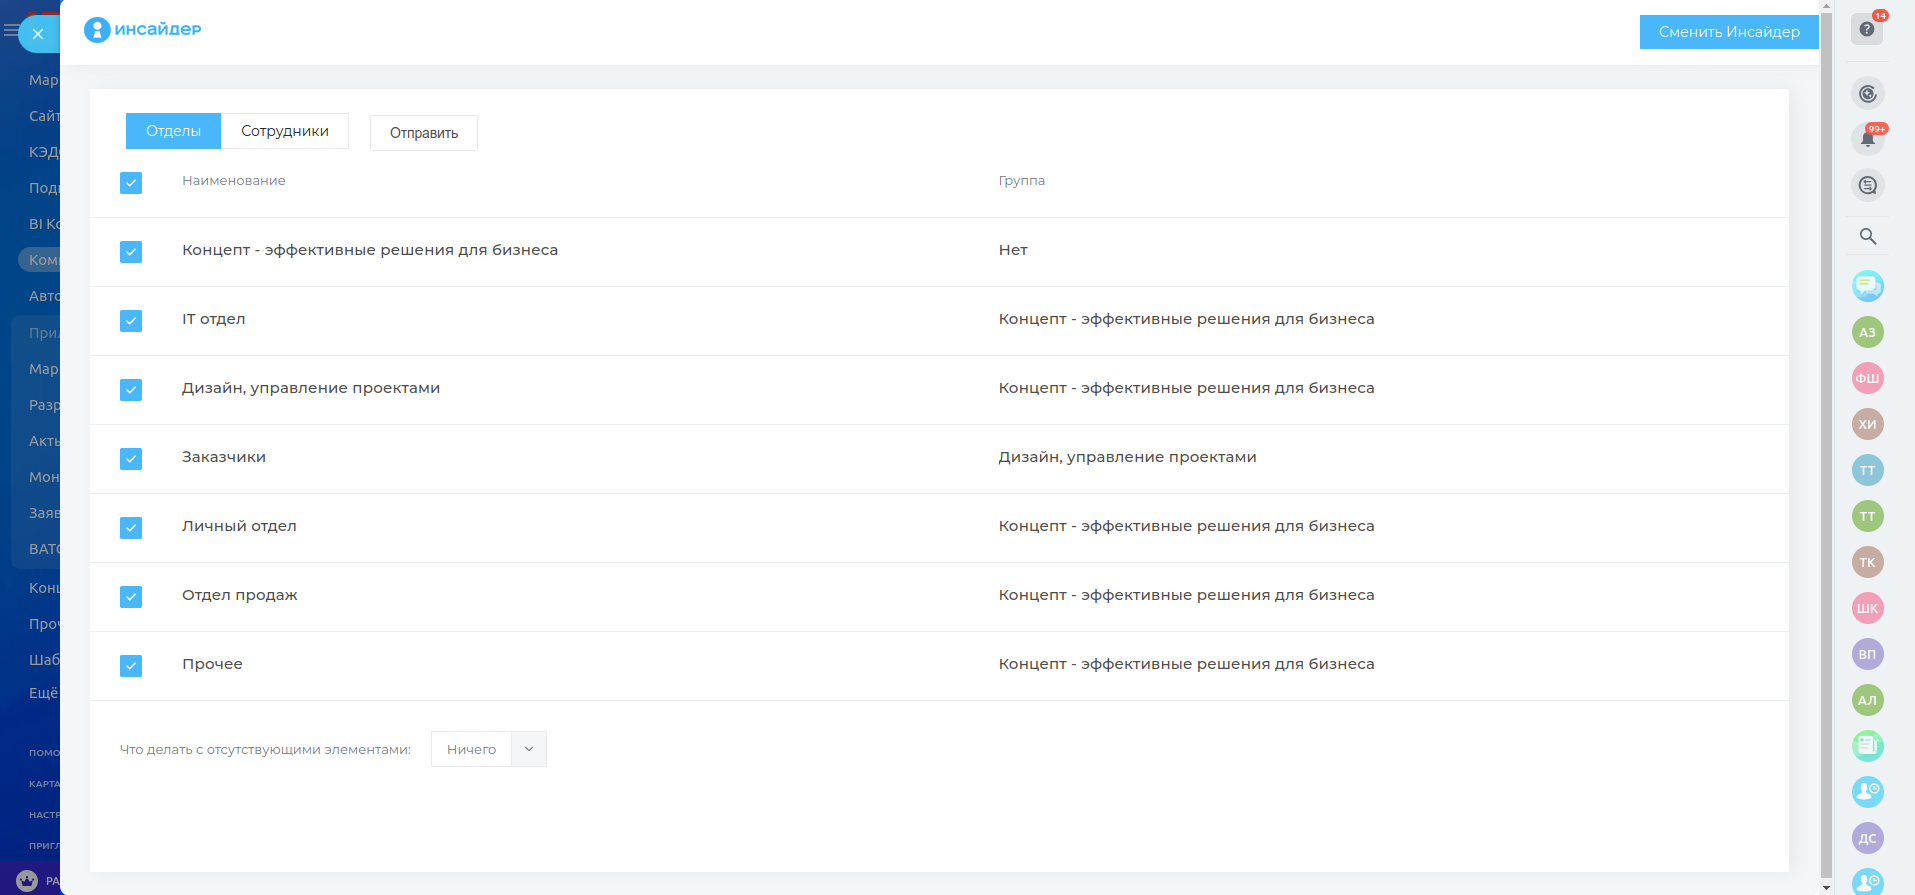1915x895 pixels.
Task: Uncheck the IT отдел checkbox
Action: point(131,320)
